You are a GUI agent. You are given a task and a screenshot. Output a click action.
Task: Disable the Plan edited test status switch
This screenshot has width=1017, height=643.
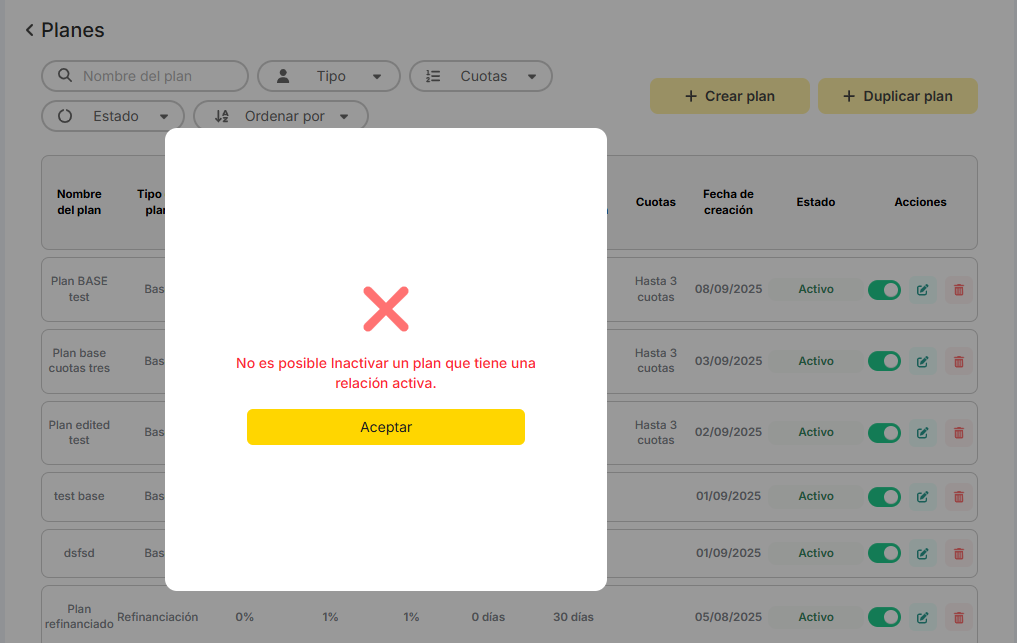884,433
